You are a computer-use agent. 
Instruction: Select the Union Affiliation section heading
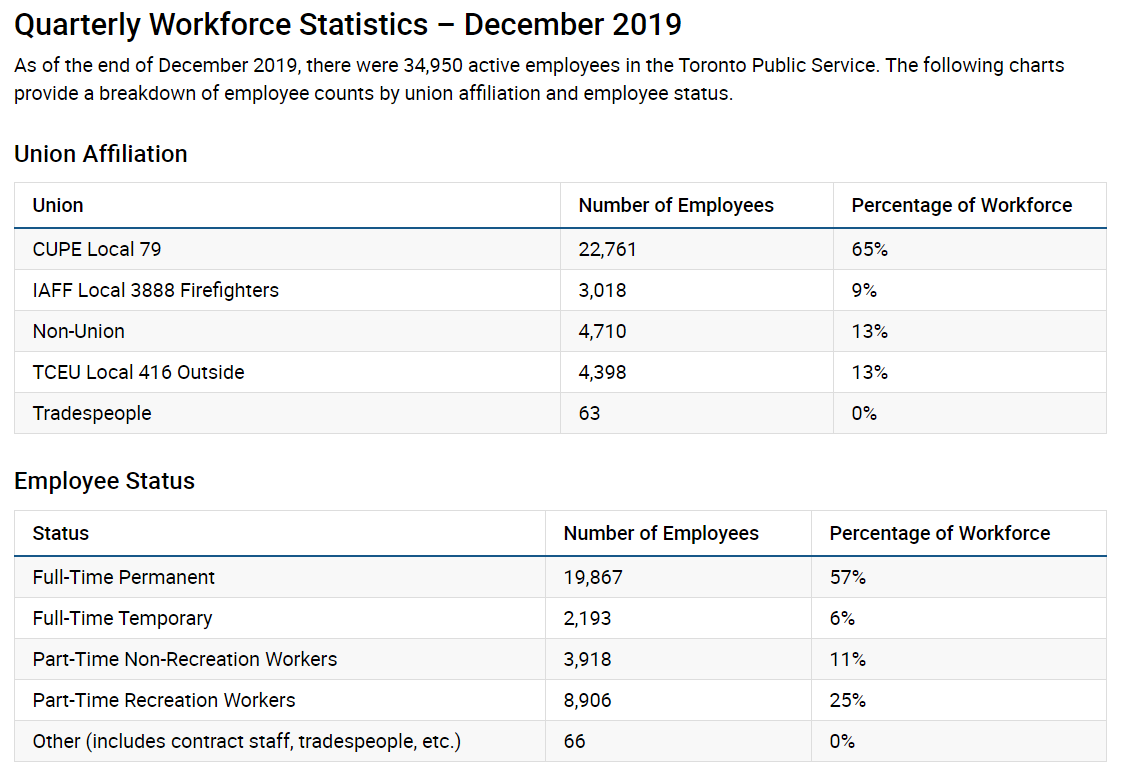pos(100,154)
